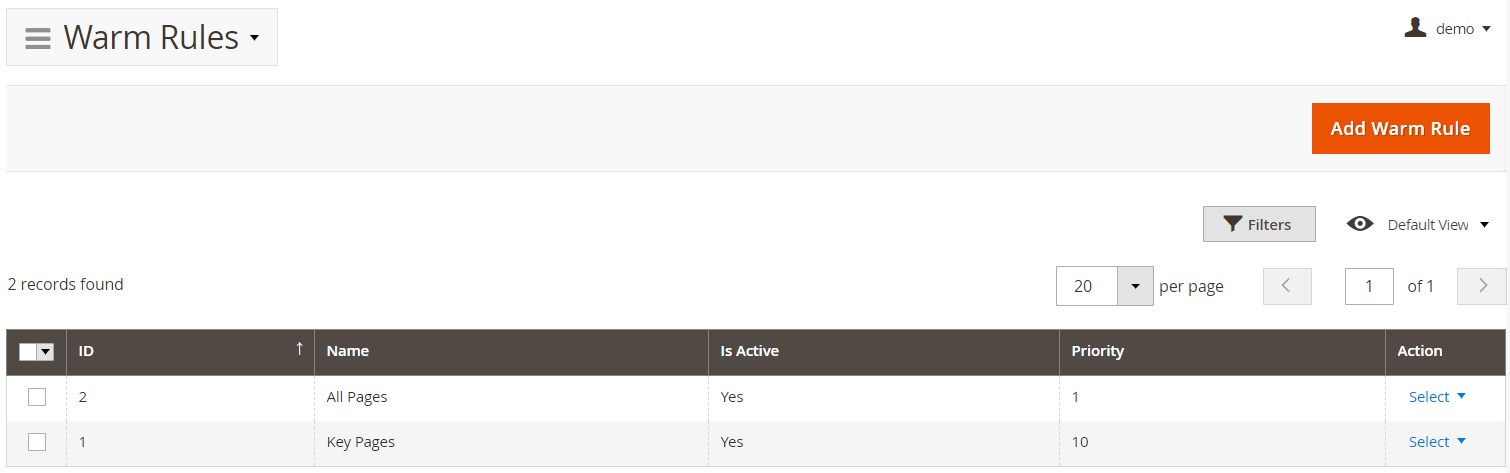Viewport: 1510px width, 473px height.
Task: Check the Key Pages row checkbox
Action: pyautogui.click(x=37, y=442)
